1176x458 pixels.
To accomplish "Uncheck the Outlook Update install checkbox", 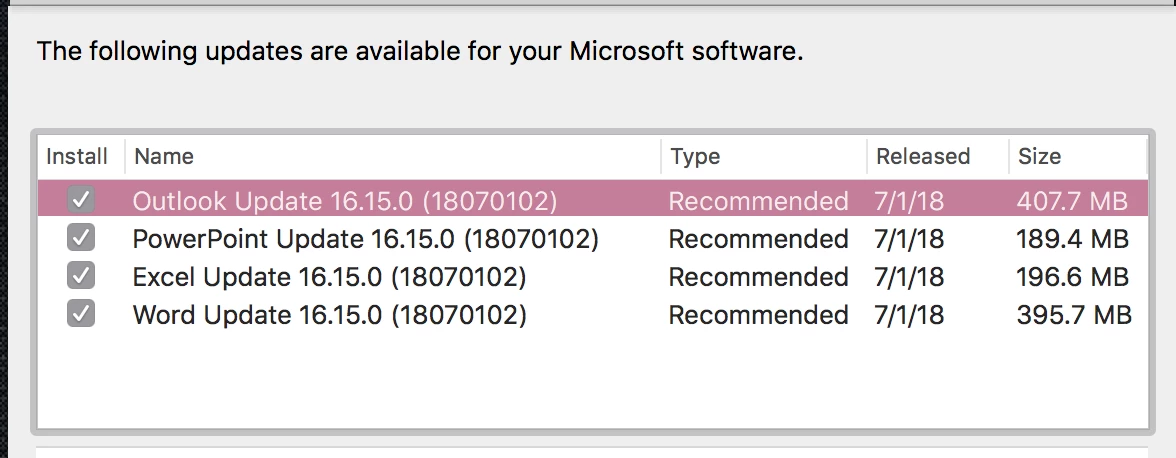I will [x=81, y=201].
